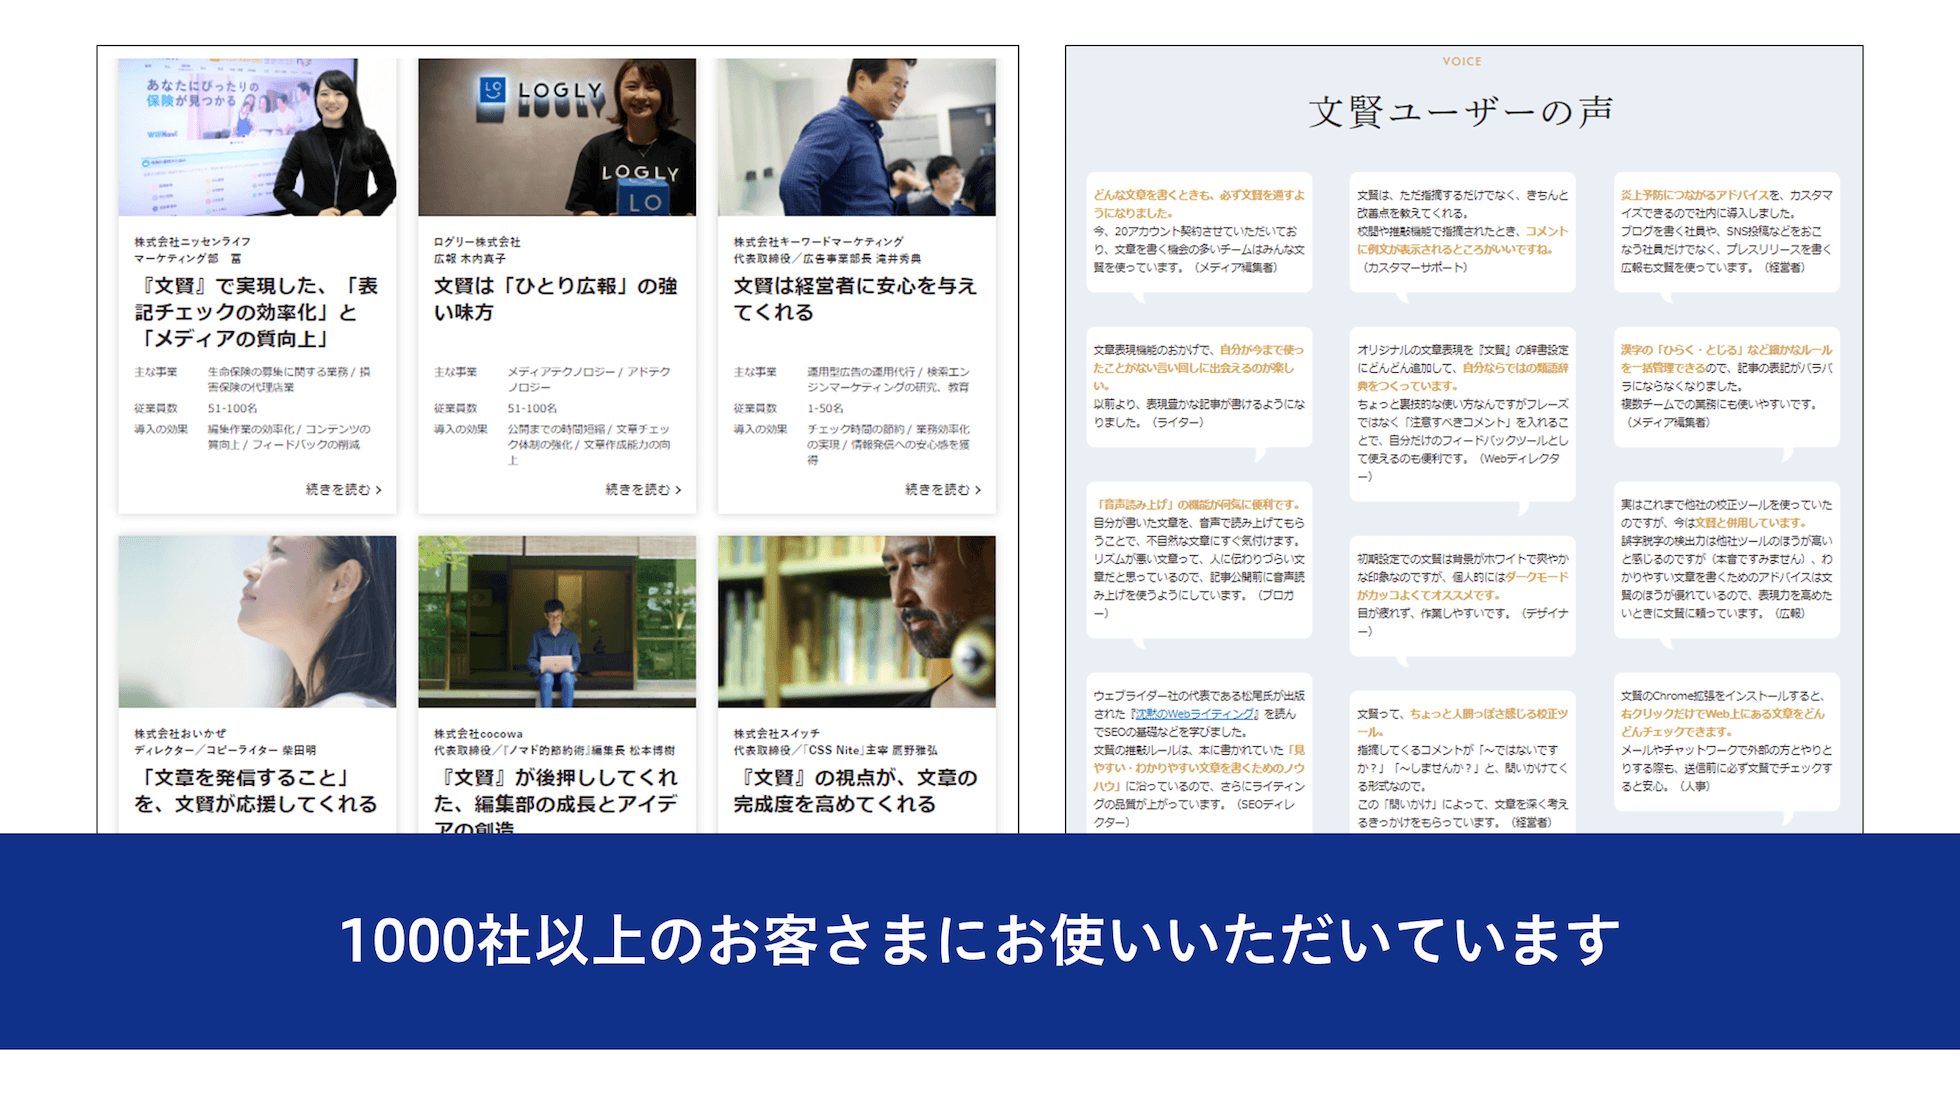
Task: Select 主な事業 メディアテクノロジー / アドテクノロジー
Action: [x=553, y=380]
